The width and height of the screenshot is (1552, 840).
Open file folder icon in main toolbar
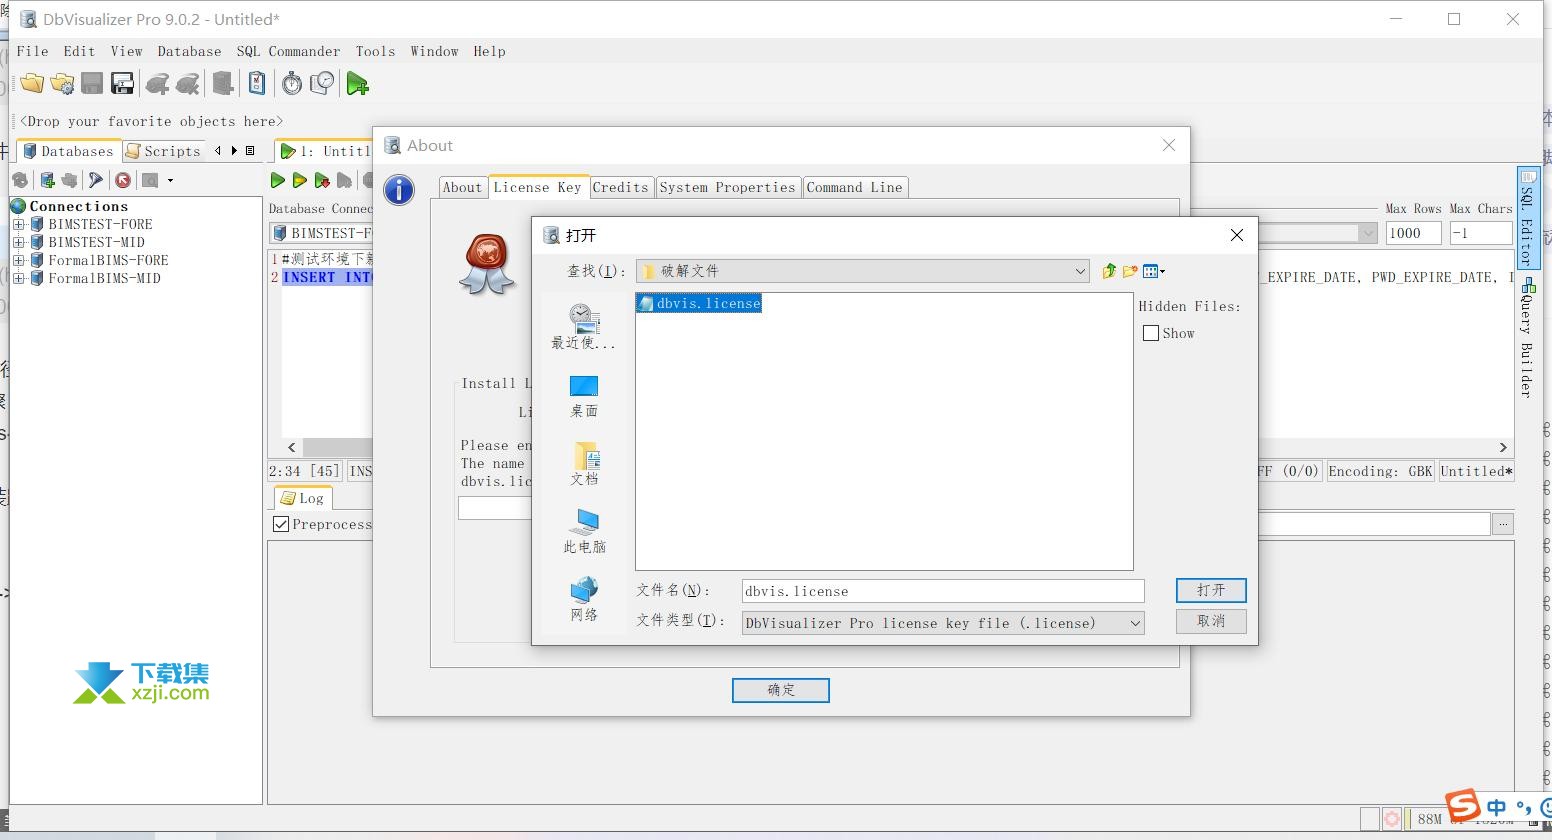click(32, 84)
